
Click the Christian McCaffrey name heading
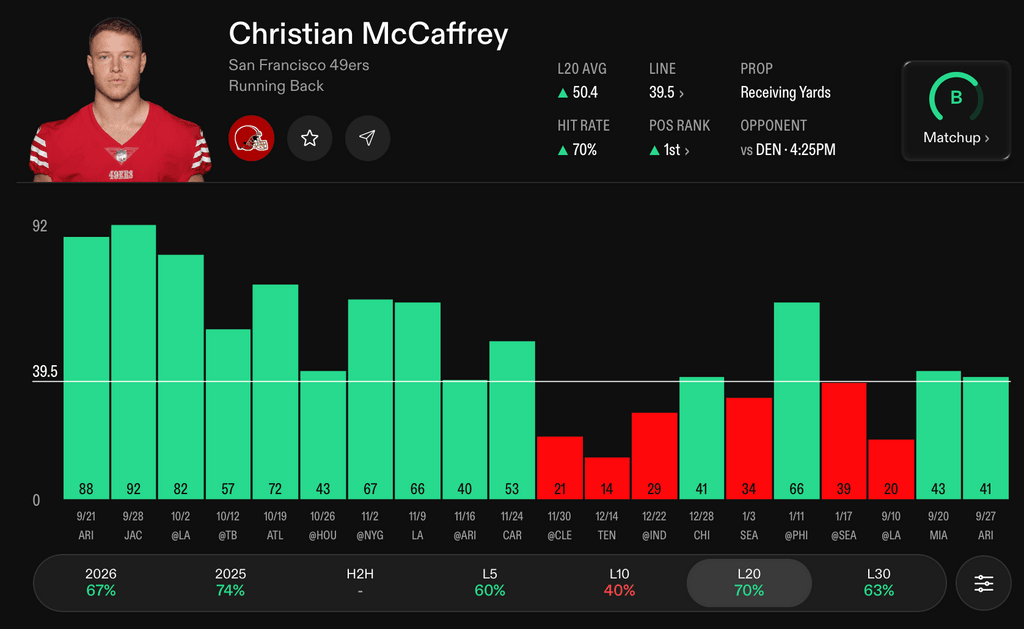[368, 34]
